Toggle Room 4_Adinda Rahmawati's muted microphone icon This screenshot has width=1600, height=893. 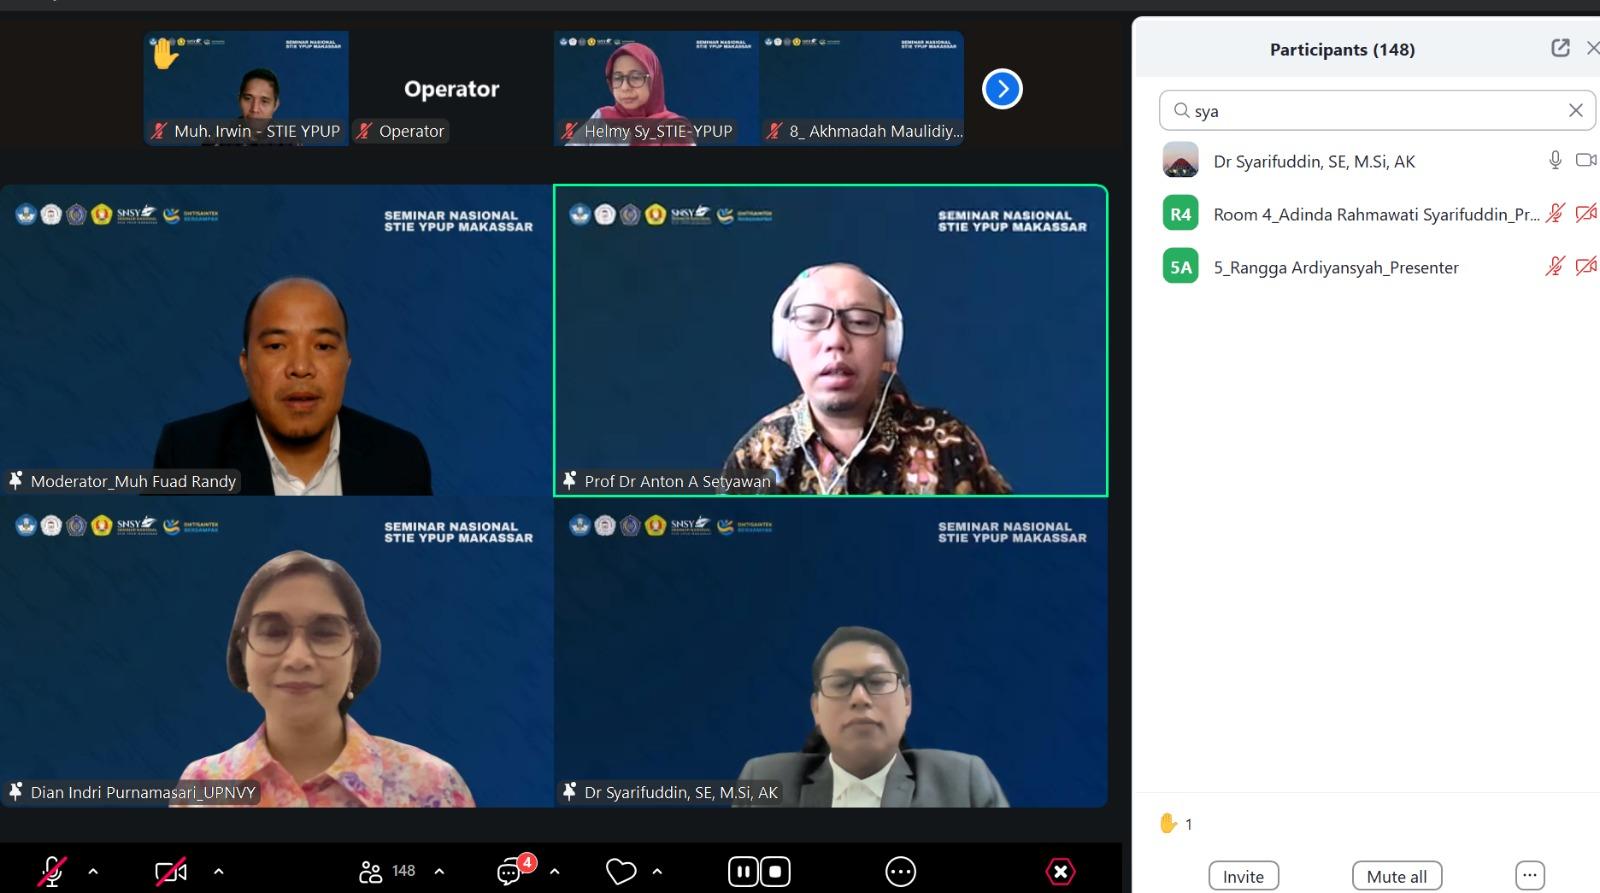coord(1555,213)
